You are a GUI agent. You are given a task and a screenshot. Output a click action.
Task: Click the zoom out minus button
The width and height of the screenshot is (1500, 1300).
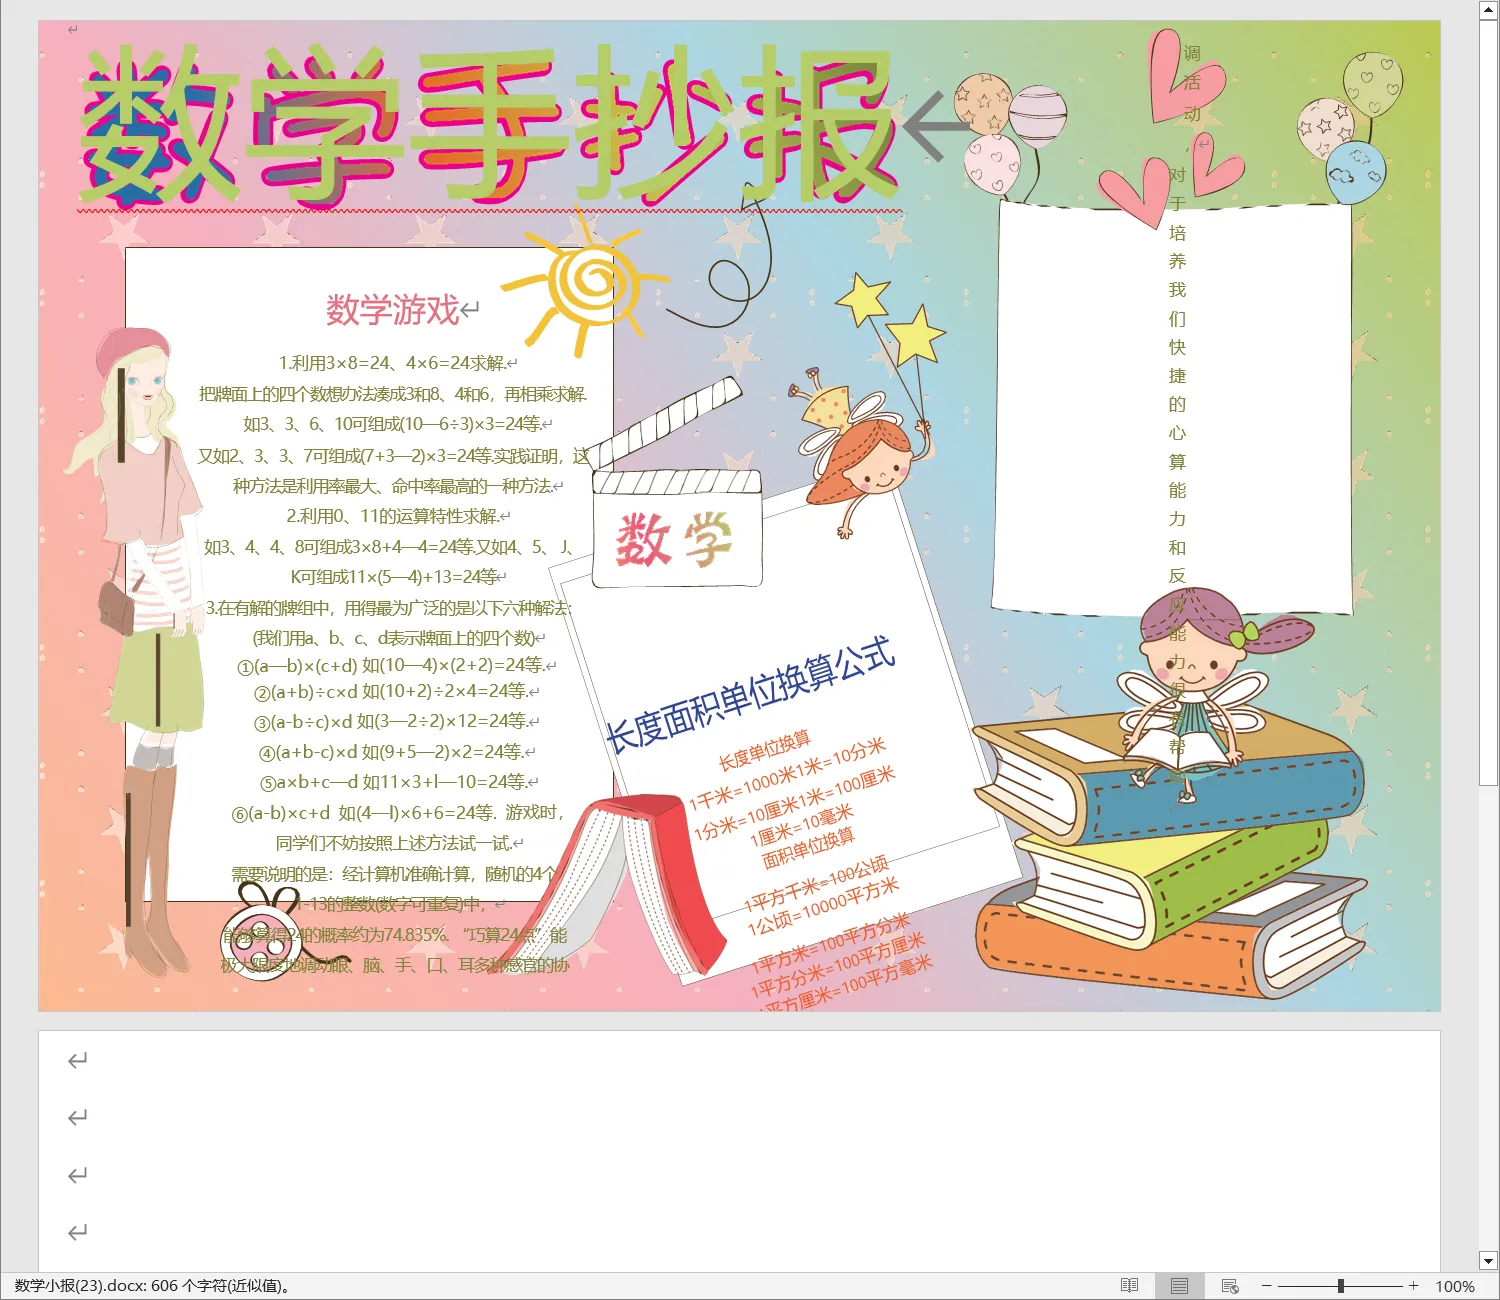[x=1266, y=1286]
